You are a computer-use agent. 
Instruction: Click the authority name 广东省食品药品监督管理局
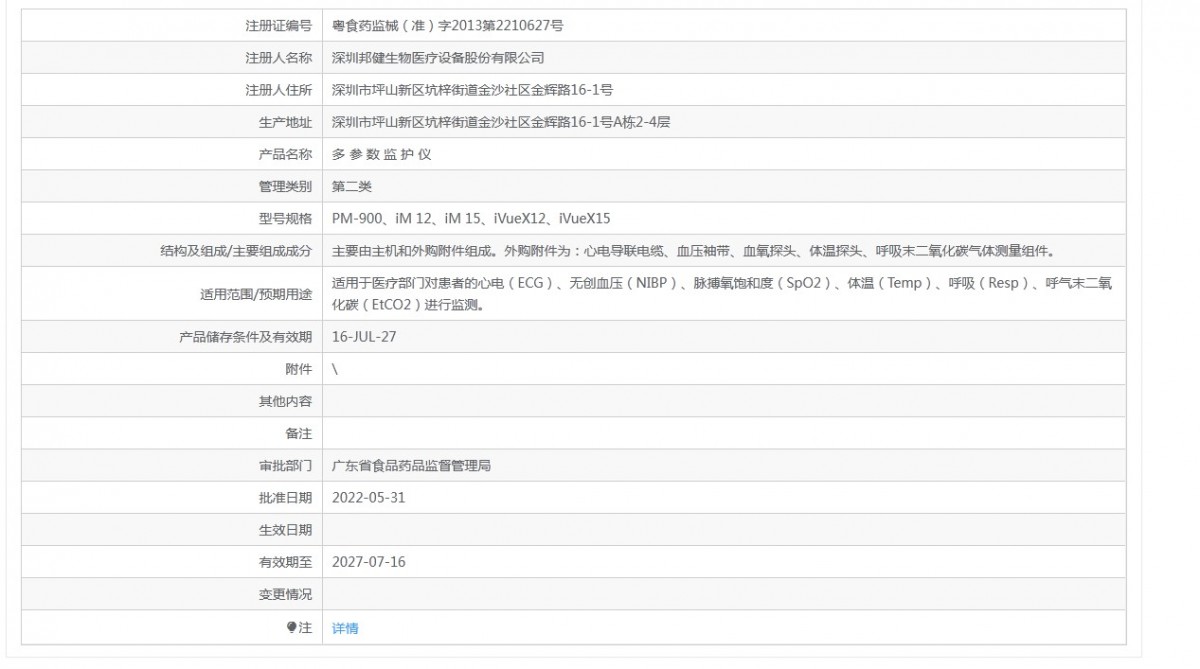click(411, 465)
